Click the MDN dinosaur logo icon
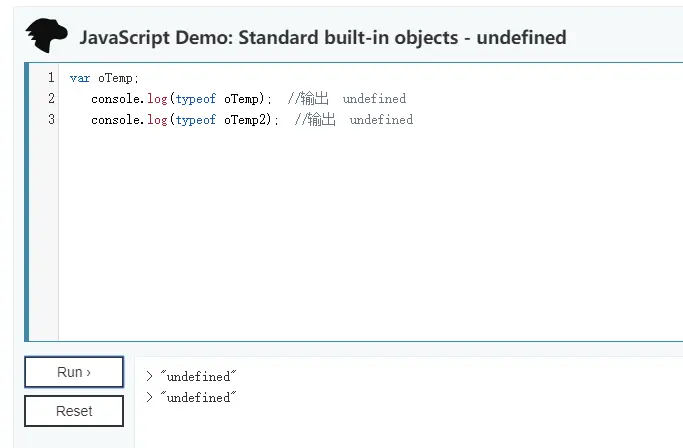This screenshot has height=448, width=683. click(47, 35)
